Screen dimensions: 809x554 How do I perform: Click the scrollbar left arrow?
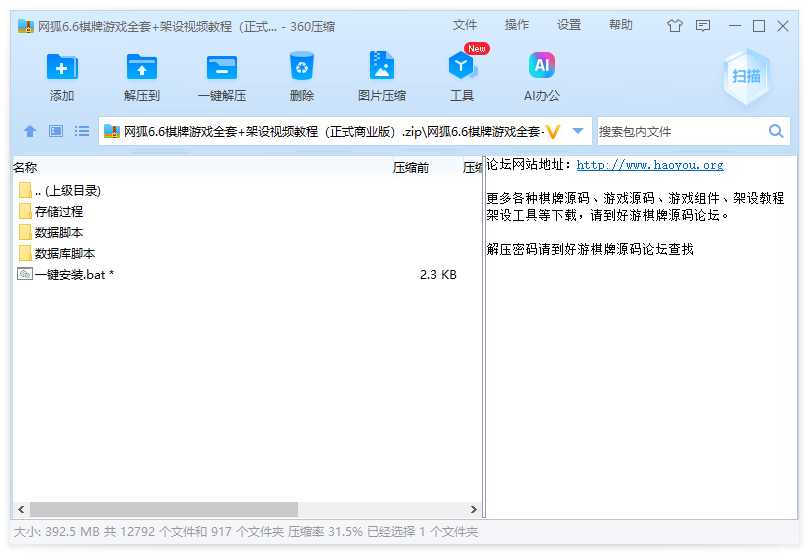21,509
